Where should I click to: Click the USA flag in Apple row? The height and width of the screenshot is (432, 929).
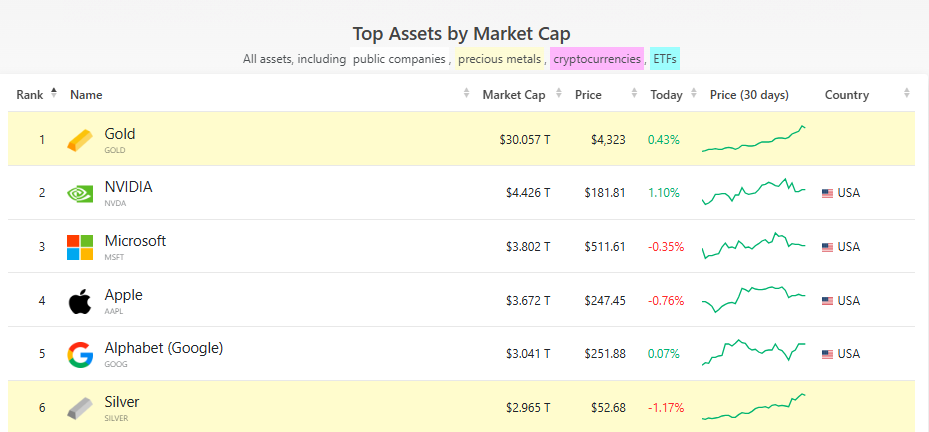pos(827,301)
